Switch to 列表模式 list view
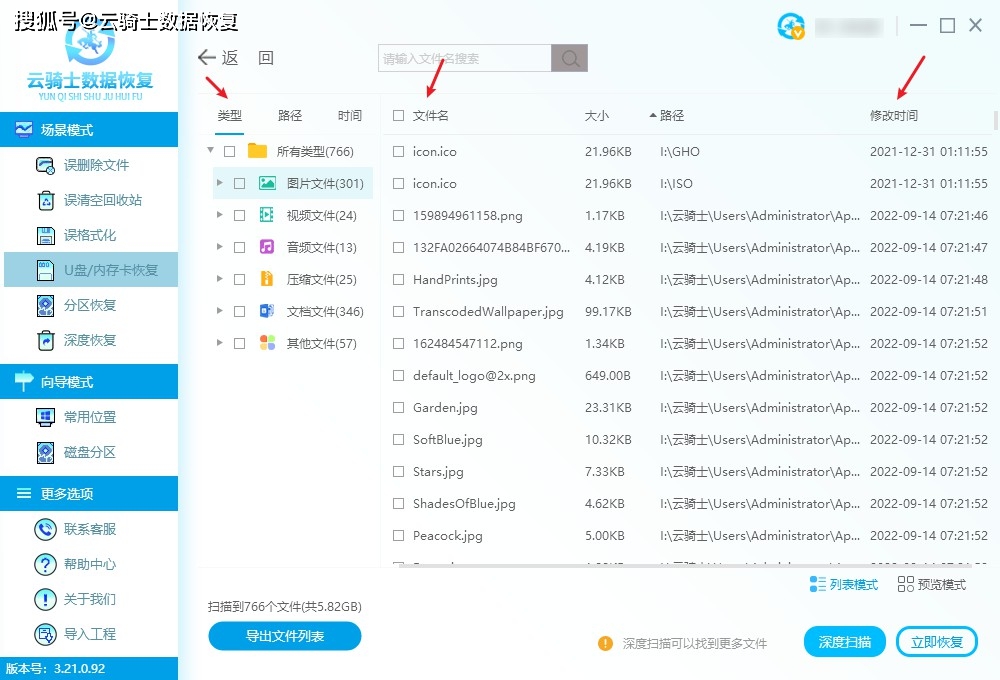 tap(843, 584)
